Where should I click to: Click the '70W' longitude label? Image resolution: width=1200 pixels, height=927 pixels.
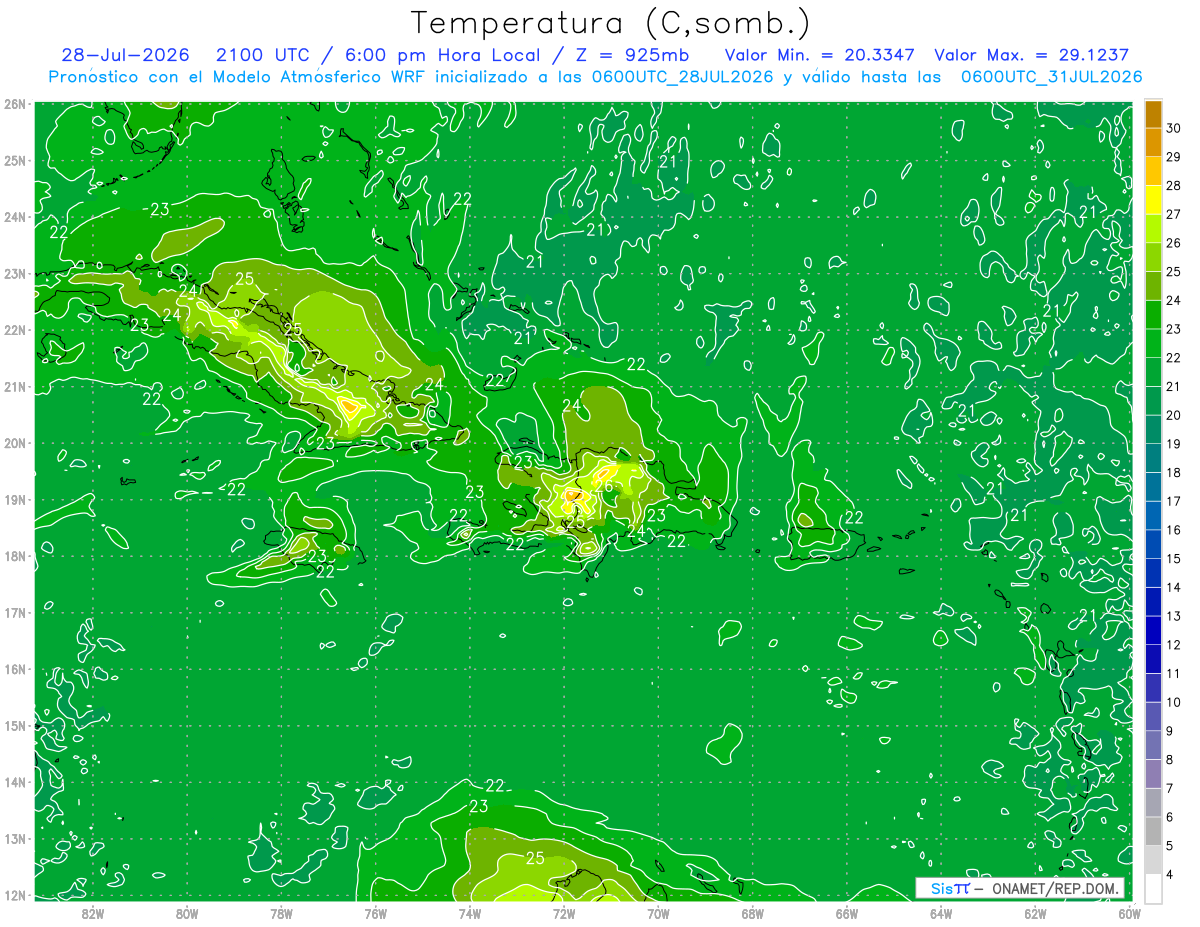658,912
